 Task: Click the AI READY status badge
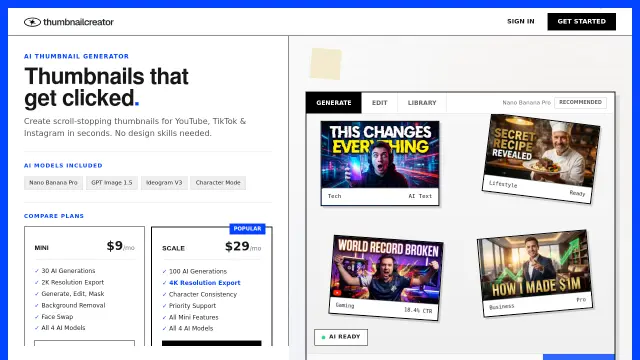click(341, 337)
